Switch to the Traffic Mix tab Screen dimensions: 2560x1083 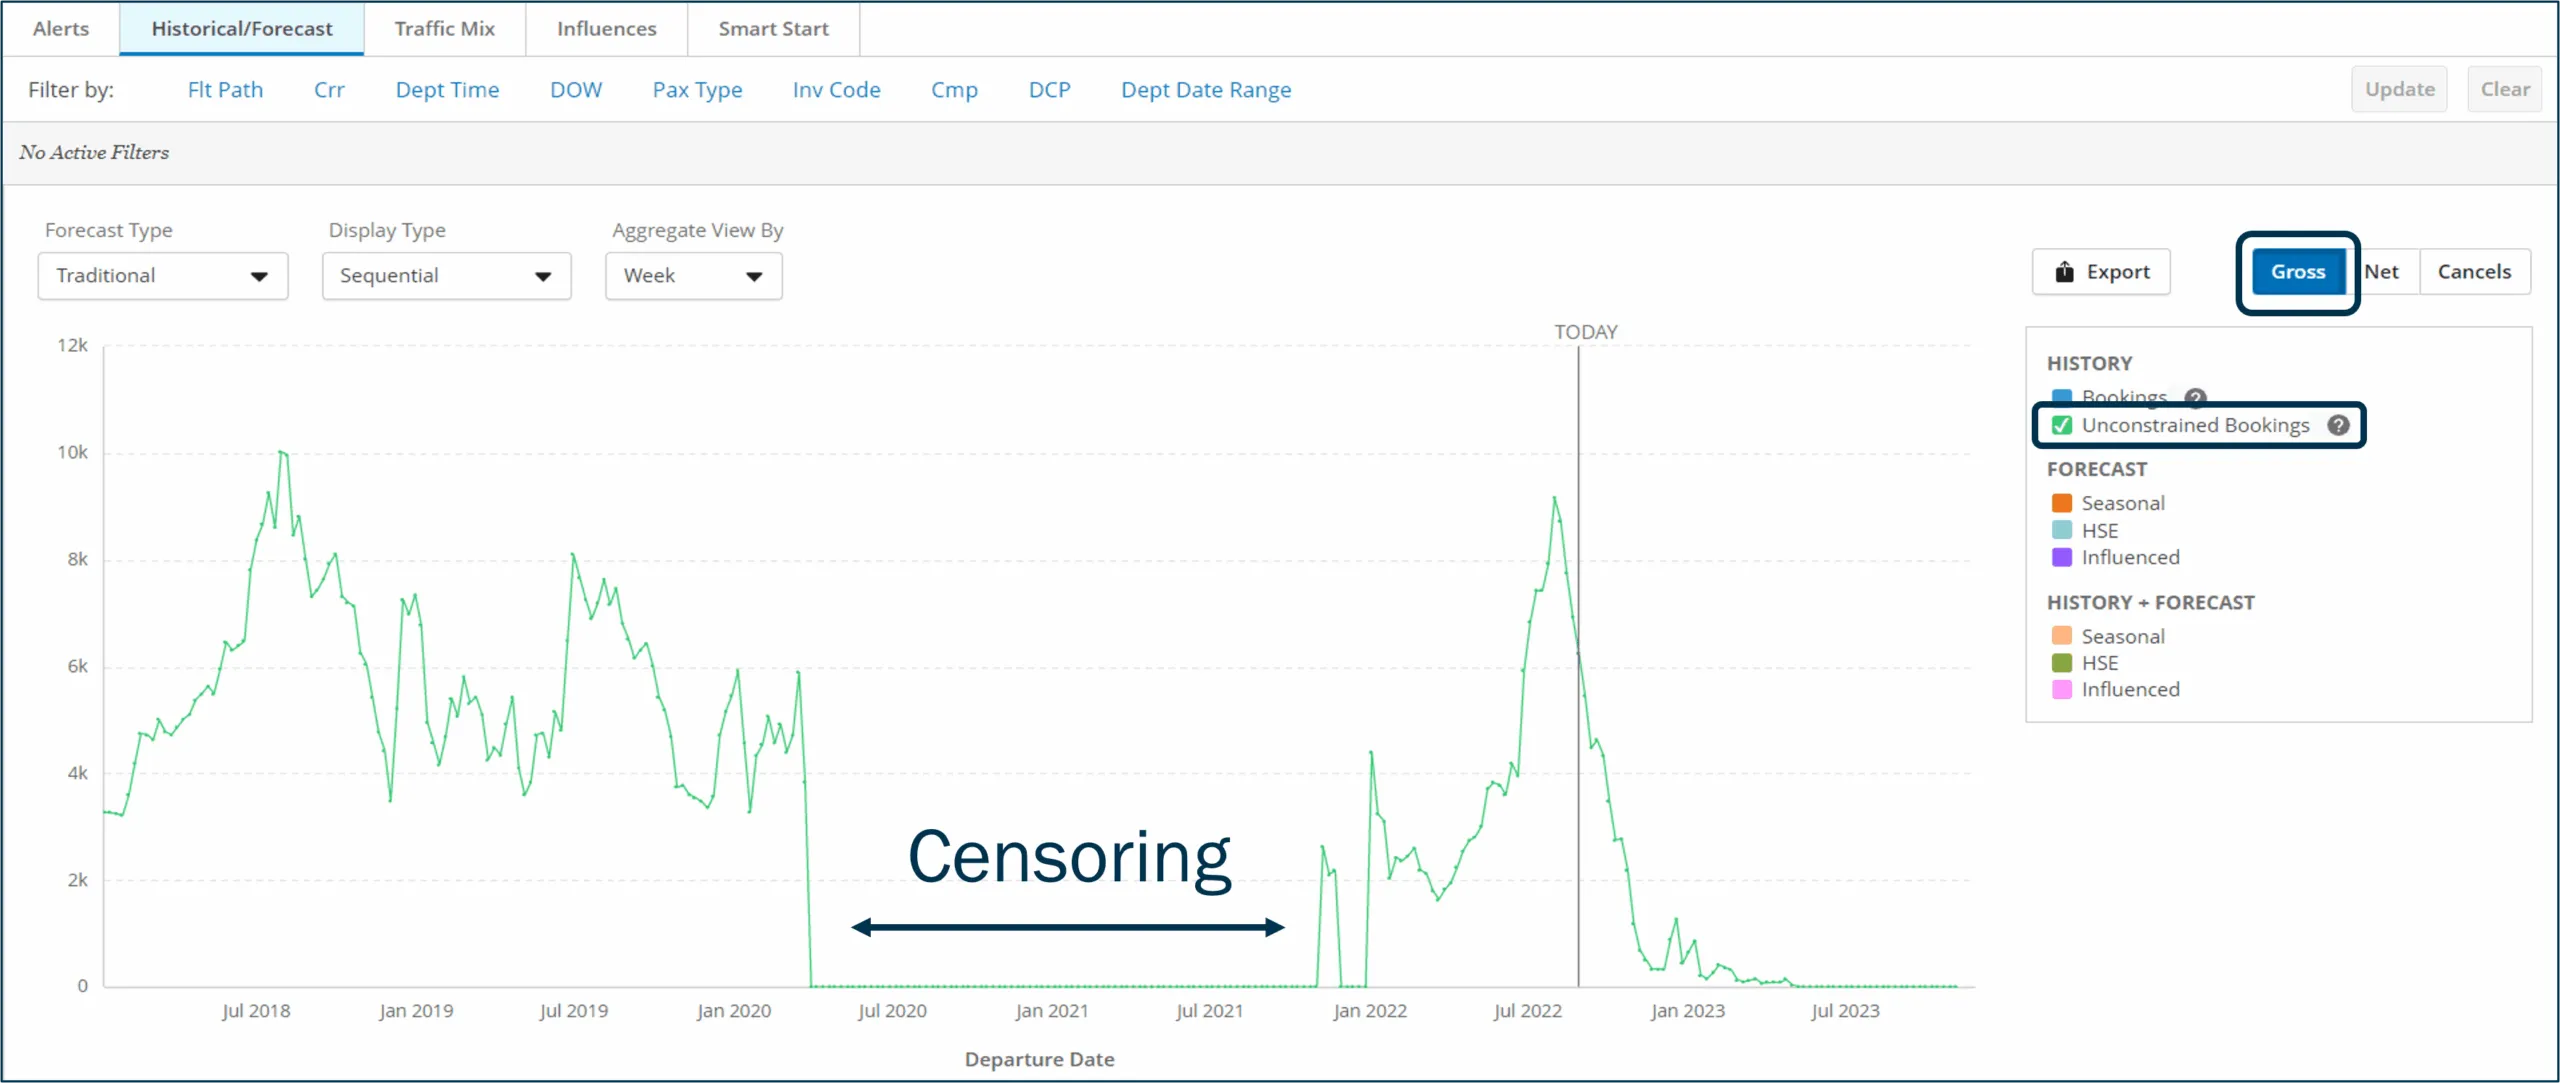point(444,29)
